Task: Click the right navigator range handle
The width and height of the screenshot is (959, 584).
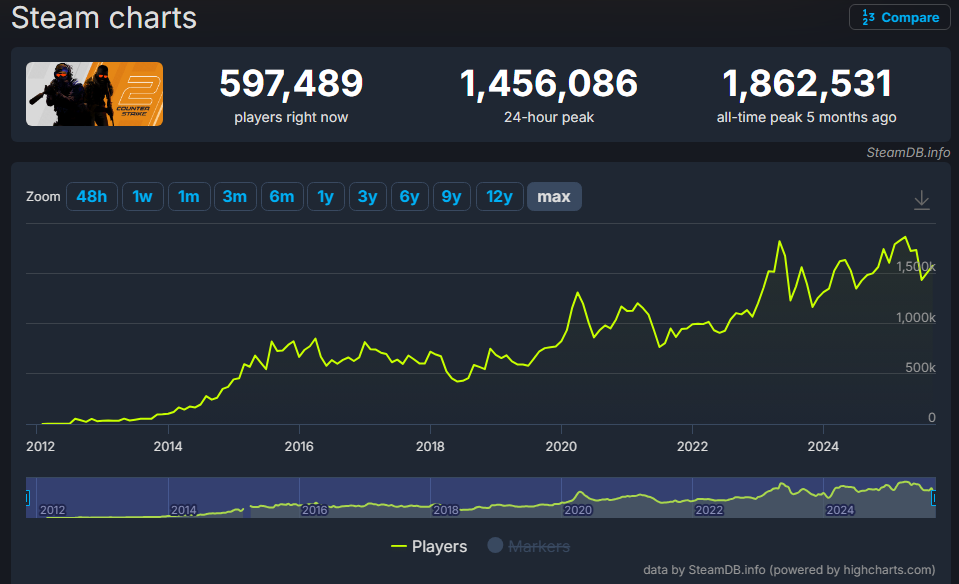Action: (933, 498)
